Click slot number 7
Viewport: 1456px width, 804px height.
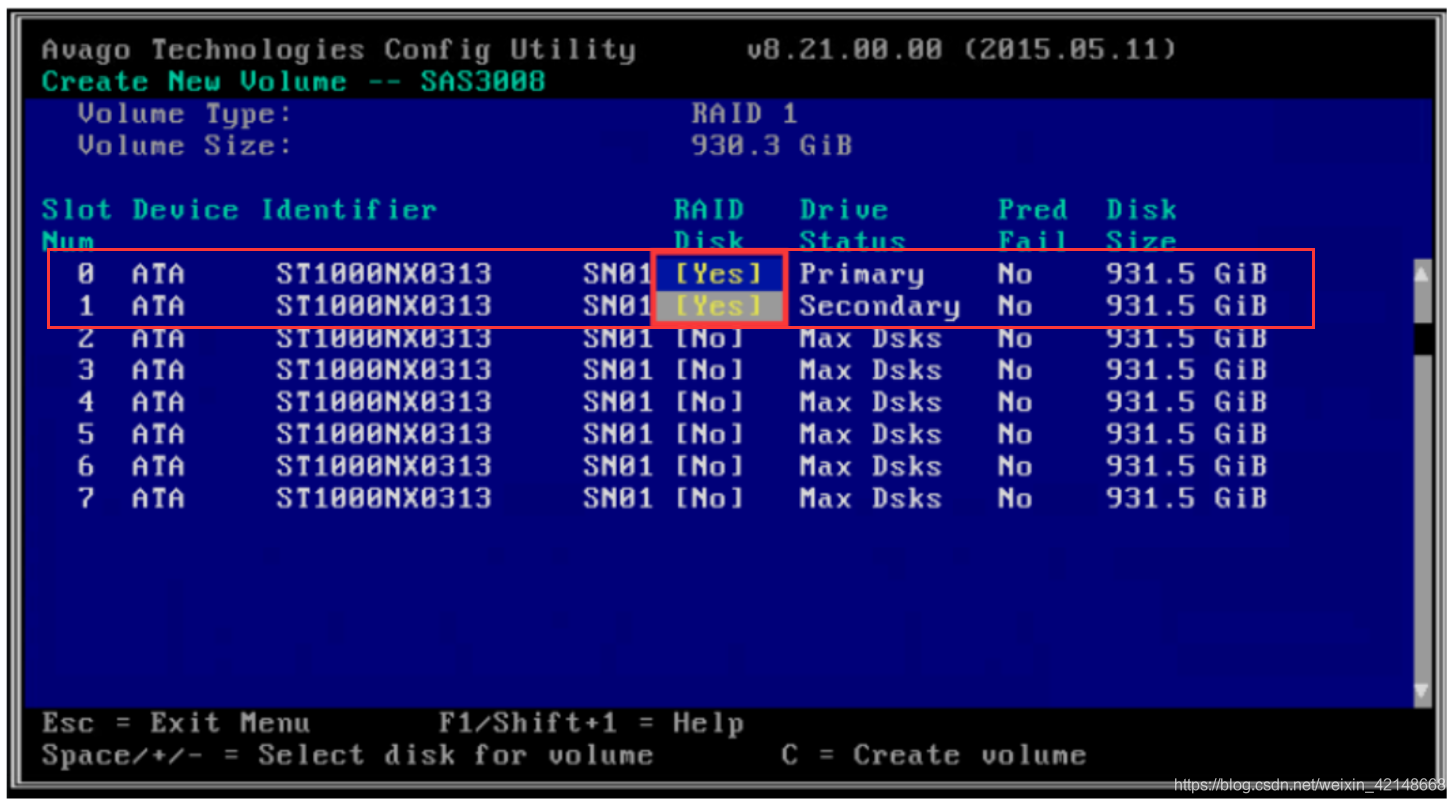86,498
